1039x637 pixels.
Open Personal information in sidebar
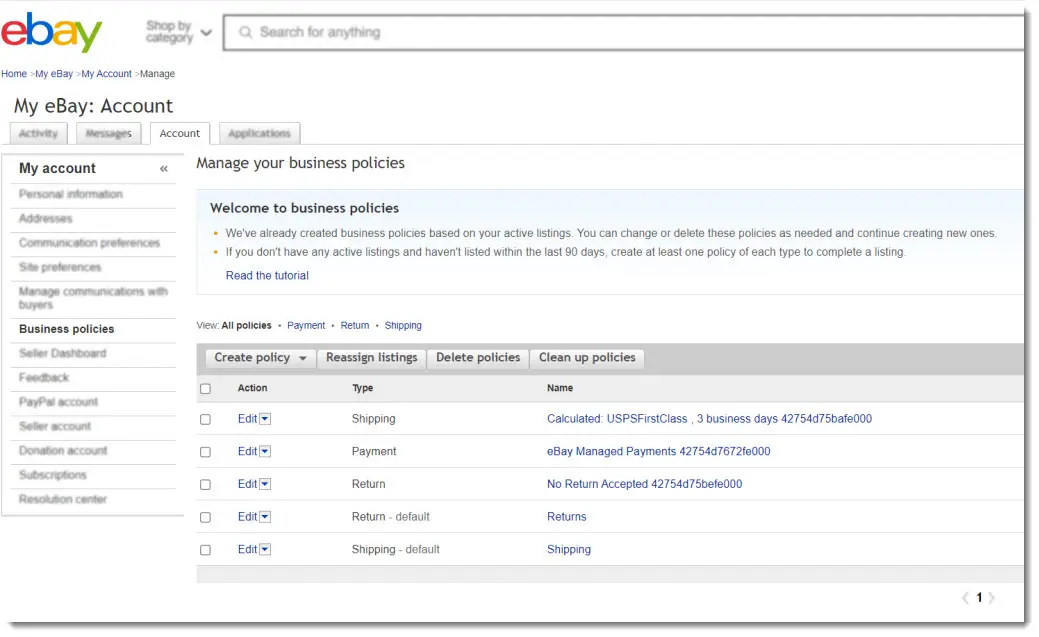point(71,194)
